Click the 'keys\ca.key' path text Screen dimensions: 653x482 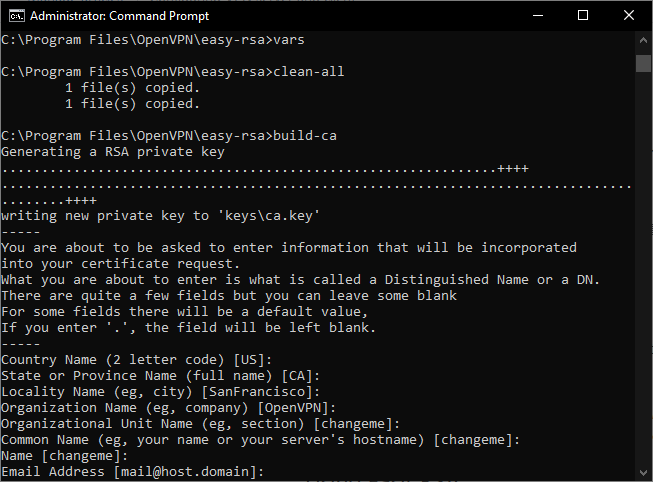coord(272,216)
